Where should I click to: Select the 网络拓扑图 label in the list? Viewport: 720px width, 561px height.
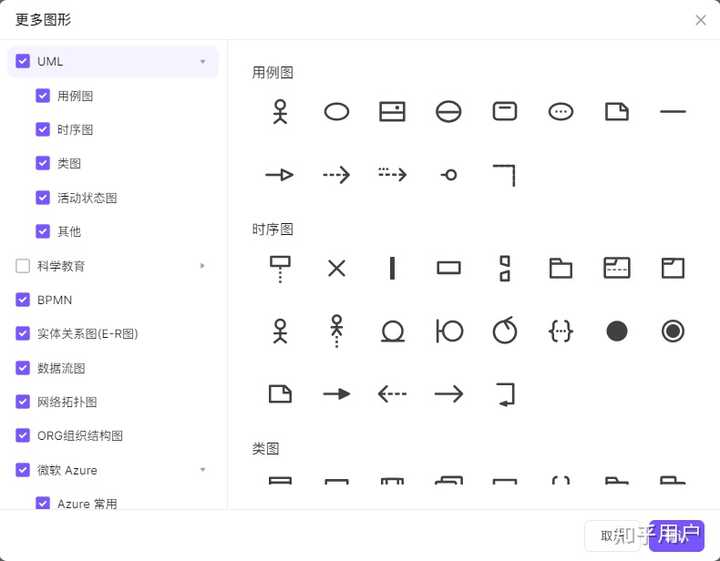coord(67,402)
